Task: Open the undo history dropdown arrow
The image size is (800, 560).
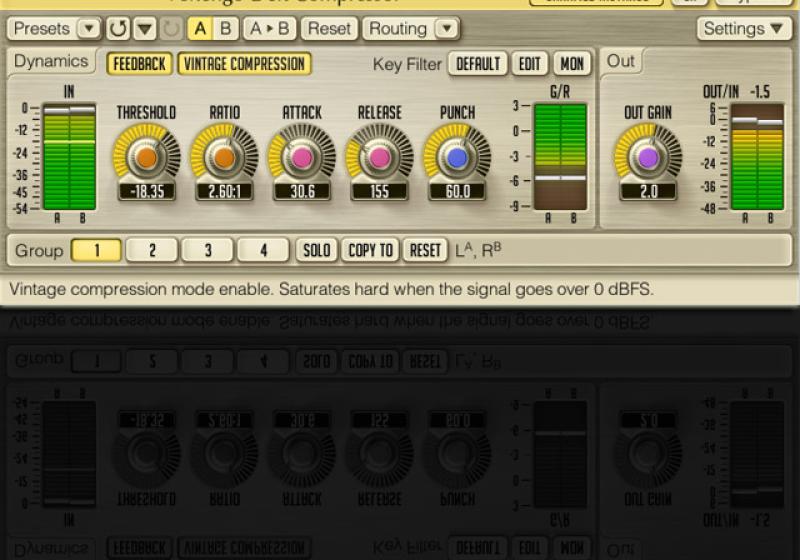Action: click(x=144, y=29)
